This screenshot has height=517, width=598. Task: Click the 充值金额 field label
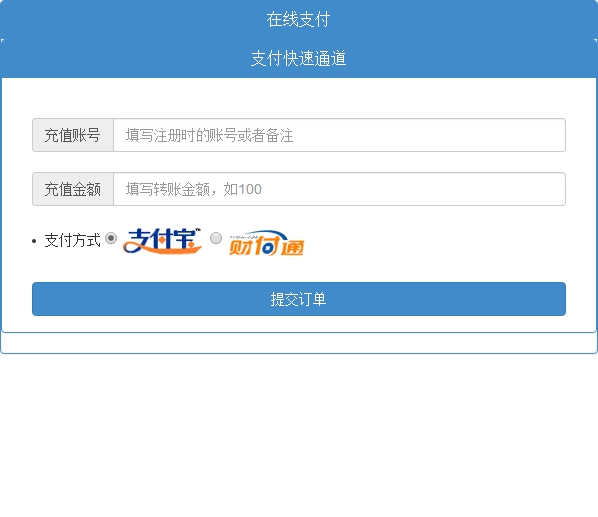click(72, 189)
